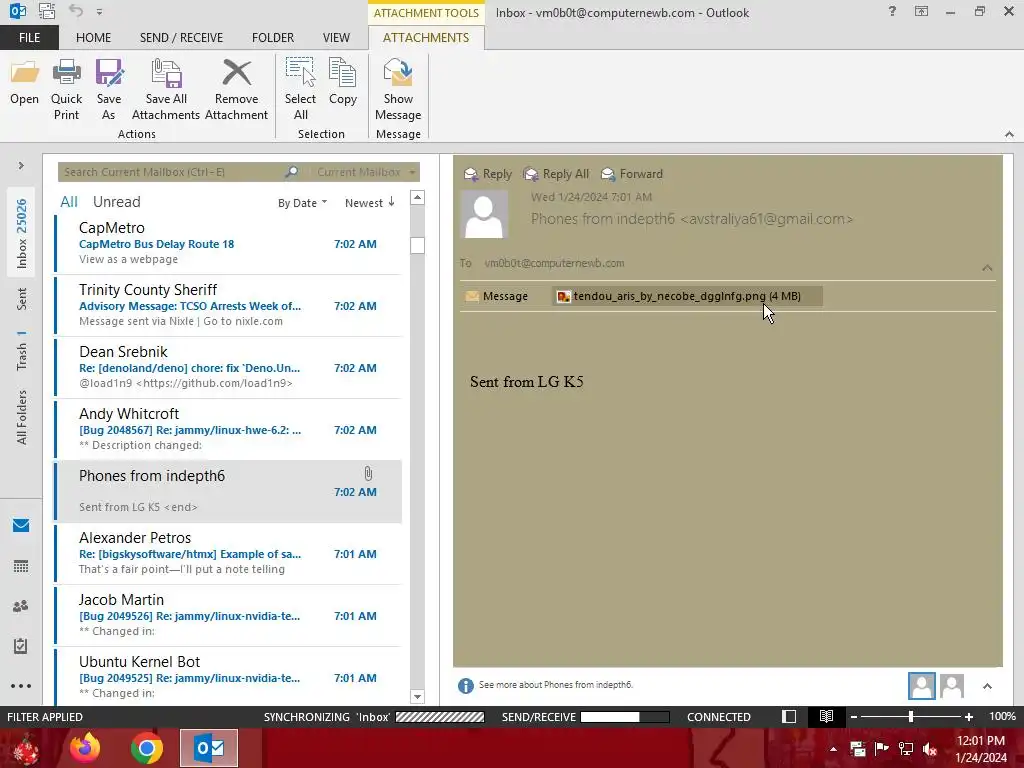The image size is (1024, 768).
Task: Open Mail view from the navigation bar
Action: (21, 526)
